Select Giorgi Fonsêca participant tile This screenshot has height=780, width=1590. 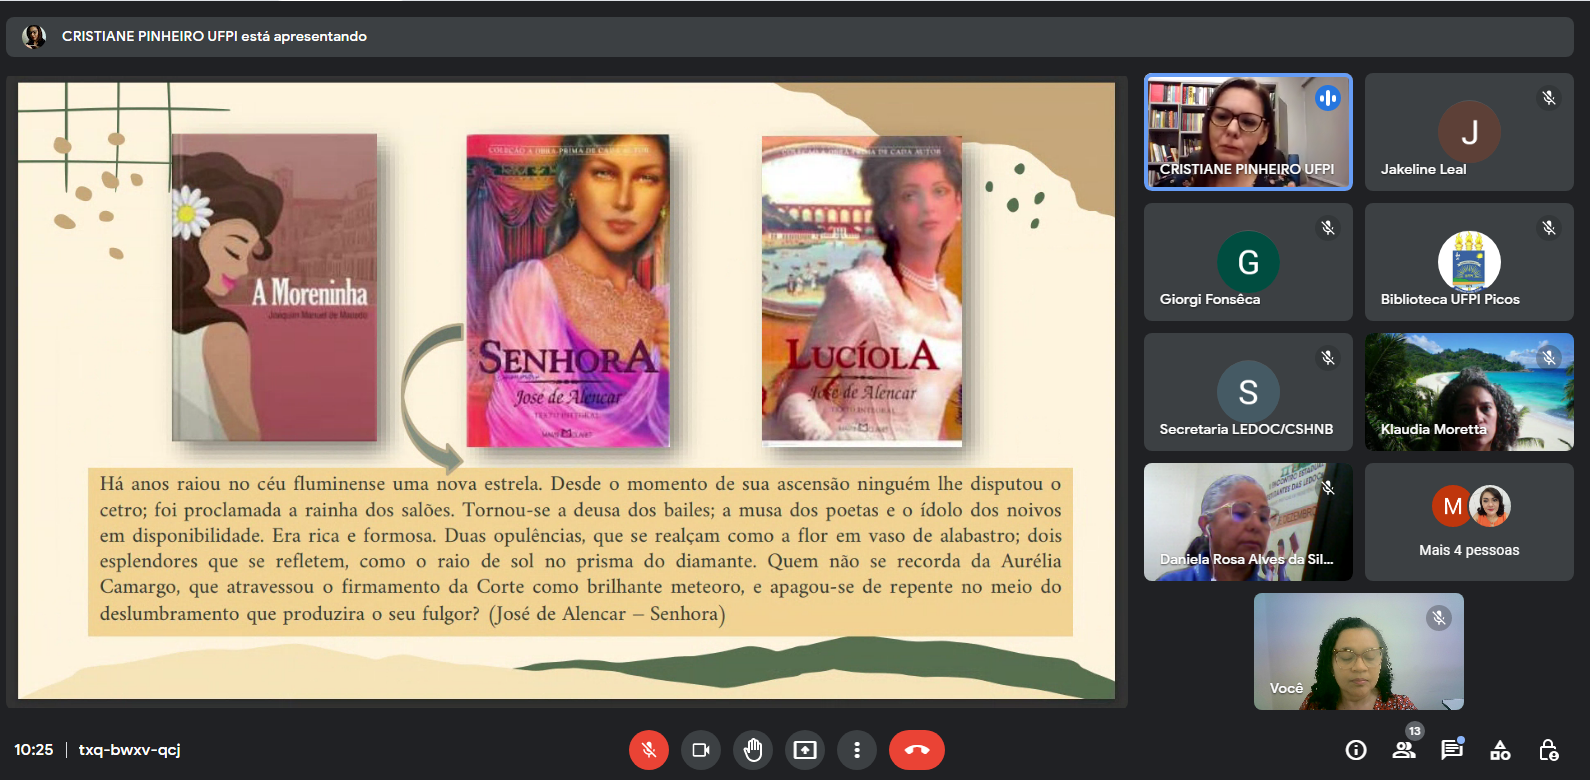pyautogui.click(x=1248, y=262)
